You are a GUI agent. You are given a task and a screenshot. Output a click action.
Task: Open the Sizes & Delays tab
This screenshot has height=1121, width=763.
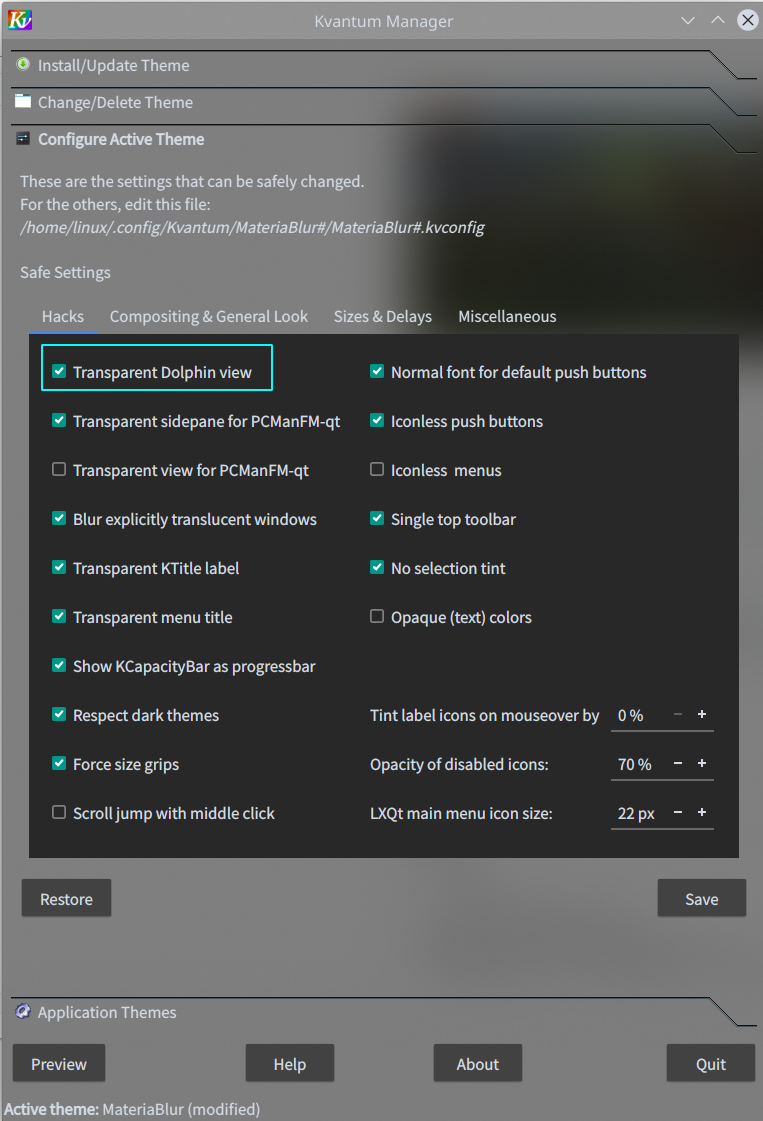click(382, 317)
